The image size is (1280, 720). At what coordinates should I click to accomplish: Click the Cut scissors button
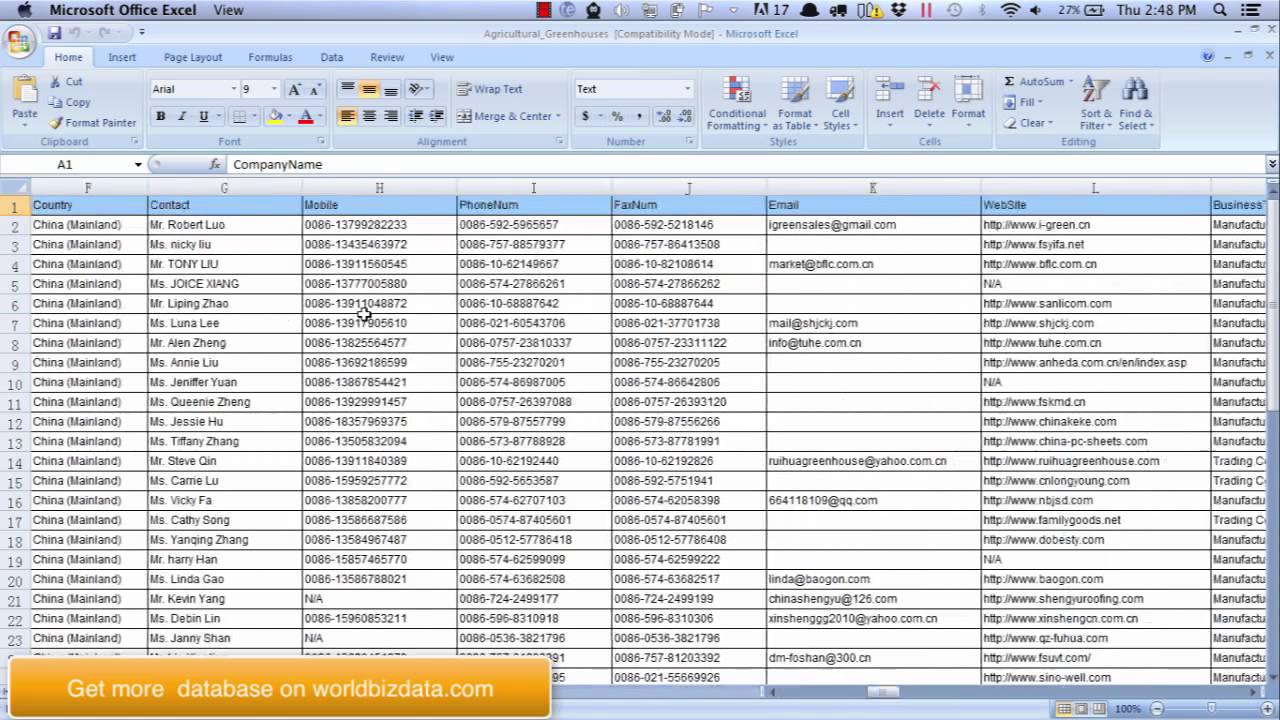(66, 82)
